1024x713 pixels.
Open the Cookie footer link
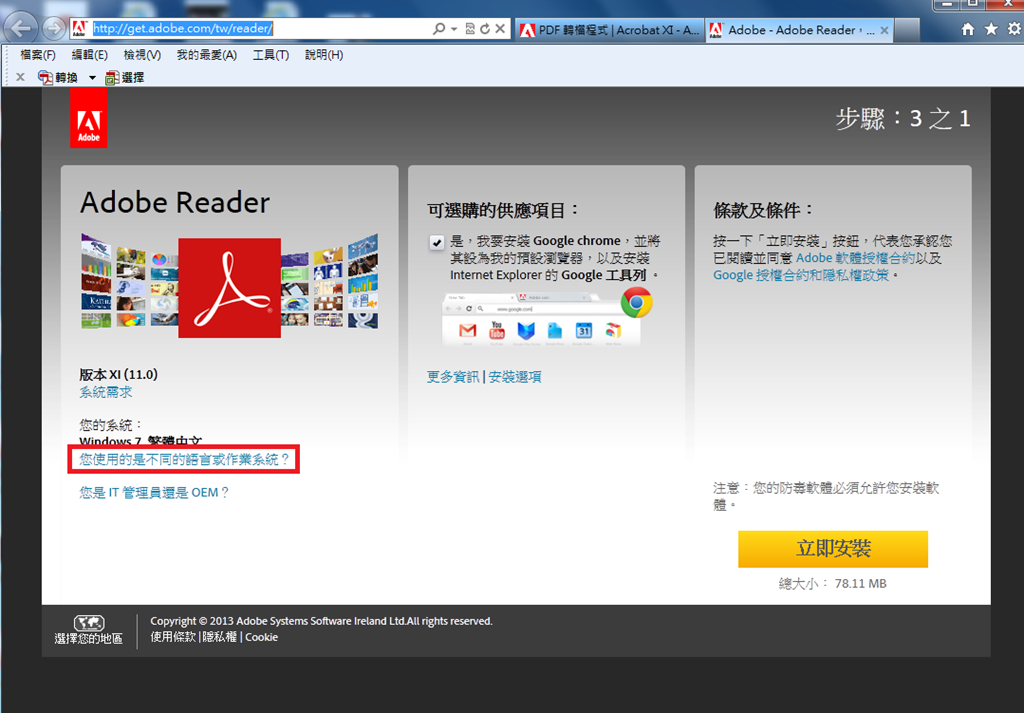(261, 637)
